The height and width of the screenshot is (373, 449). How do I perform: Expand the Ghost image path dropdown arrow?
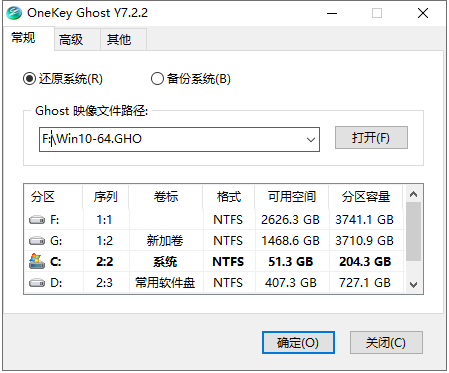pyautogui.click(x=311, y=139)
